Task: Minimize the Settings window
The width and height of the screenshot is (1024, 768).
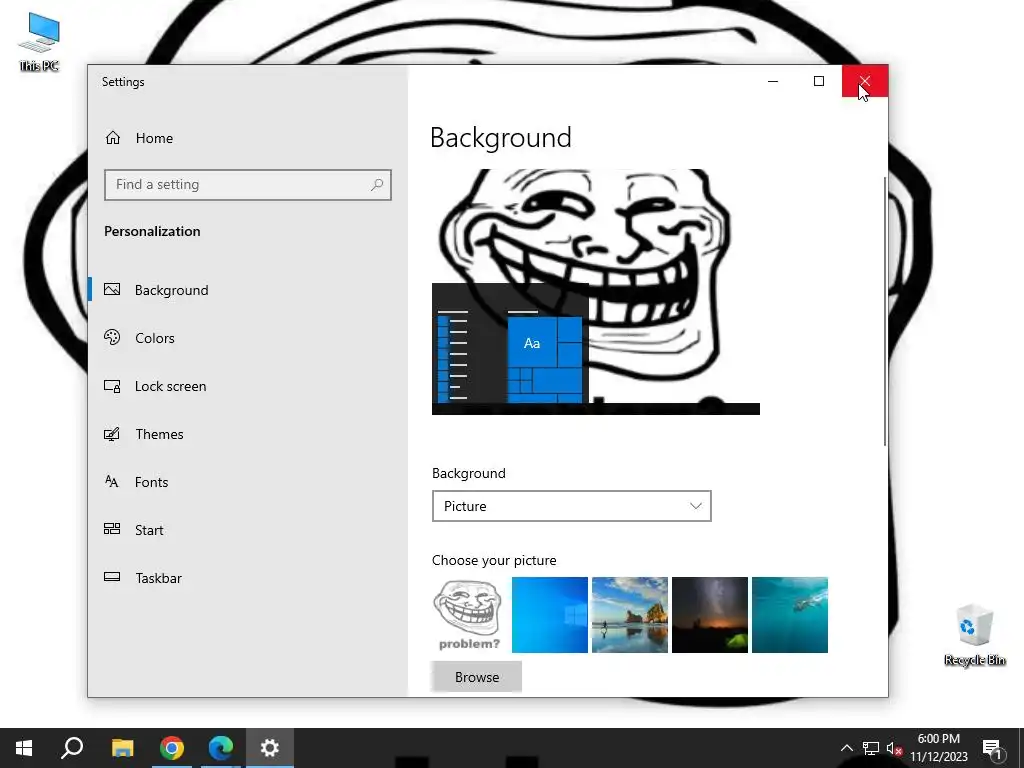Action: pos(773,81)
